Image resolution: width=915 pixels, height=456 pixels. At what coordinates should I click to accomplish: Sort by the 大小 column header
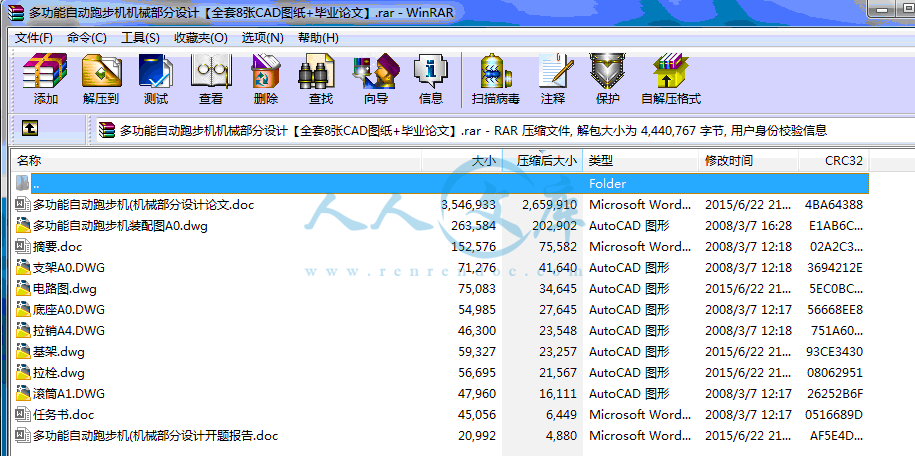click(462, 161)
